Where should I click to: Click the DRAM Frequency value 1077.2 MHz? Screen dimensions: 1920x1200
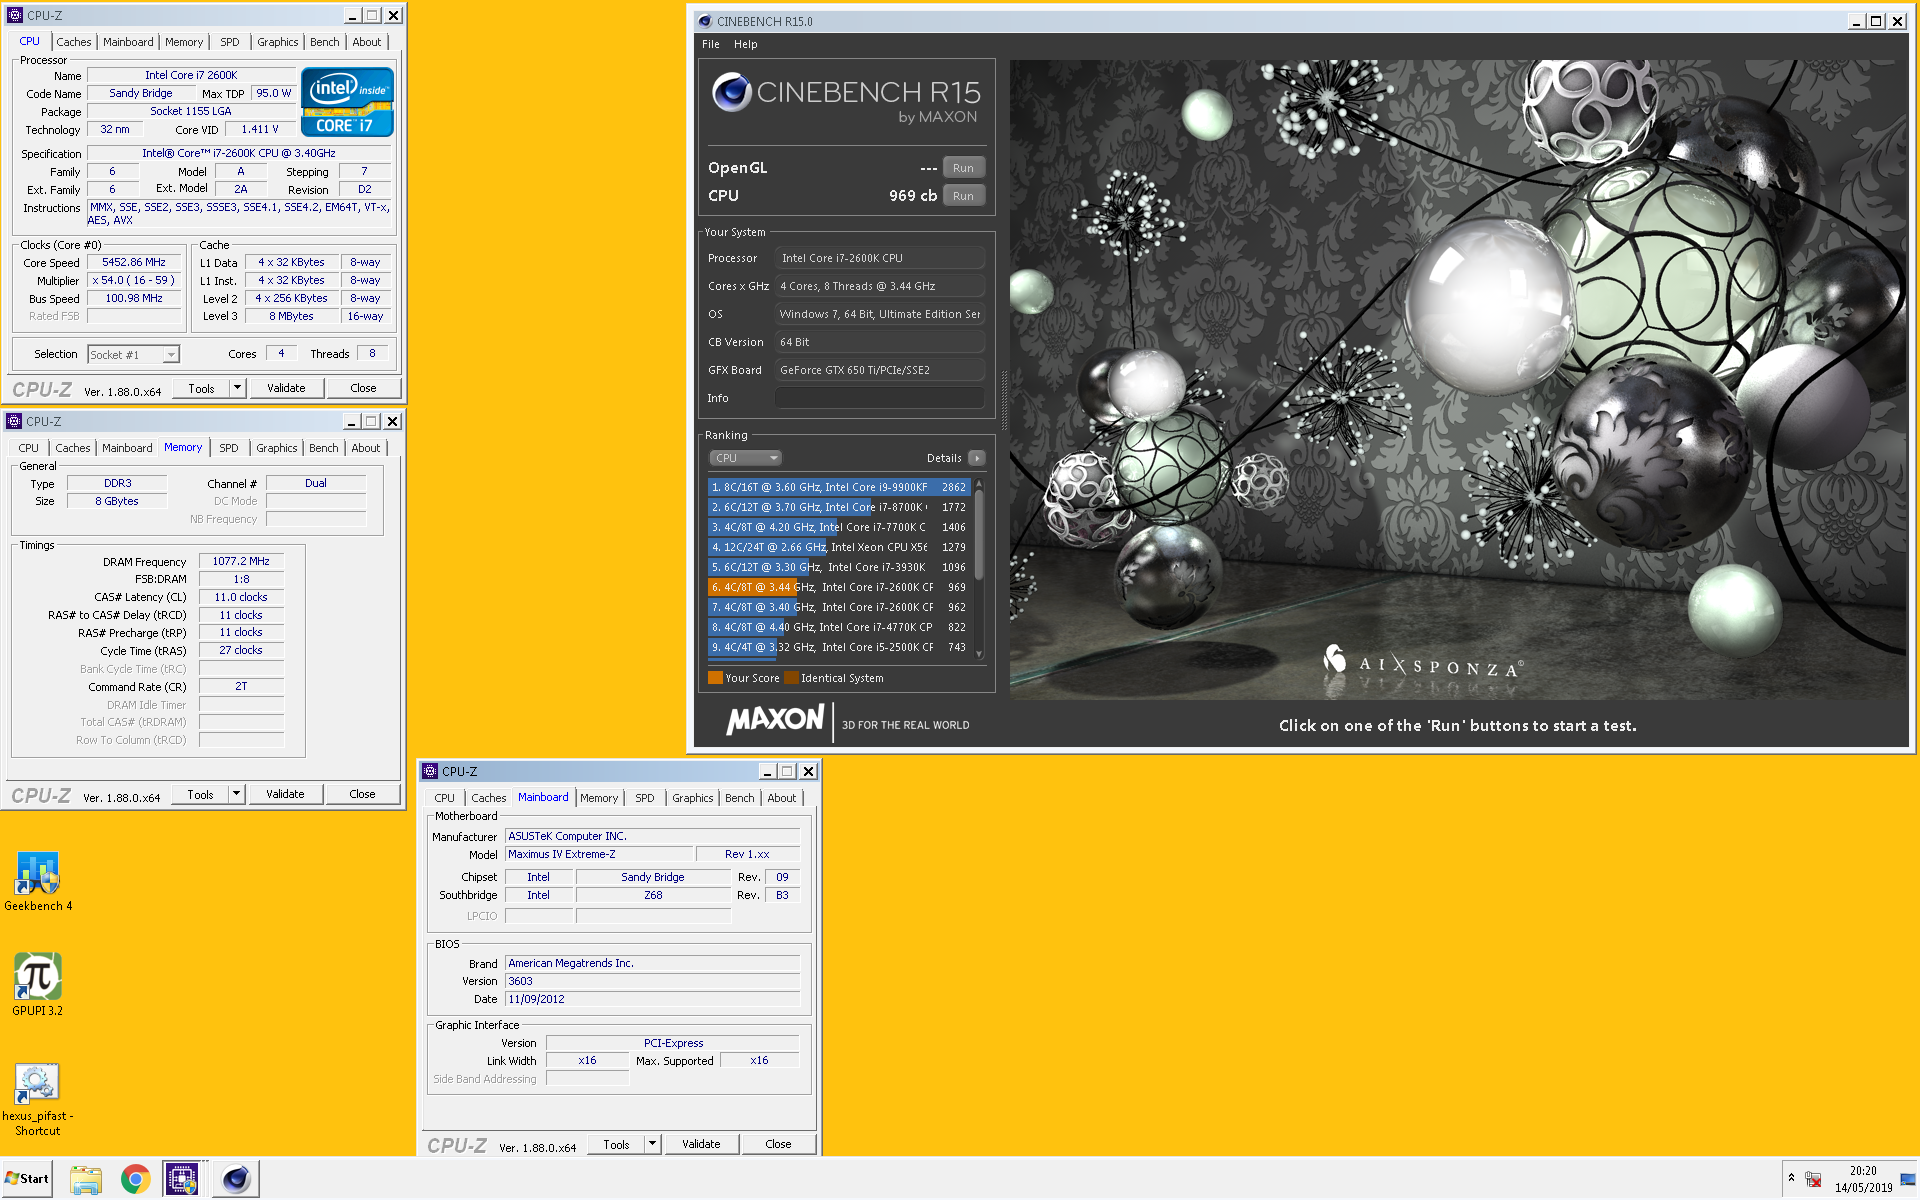coord(241,561)
